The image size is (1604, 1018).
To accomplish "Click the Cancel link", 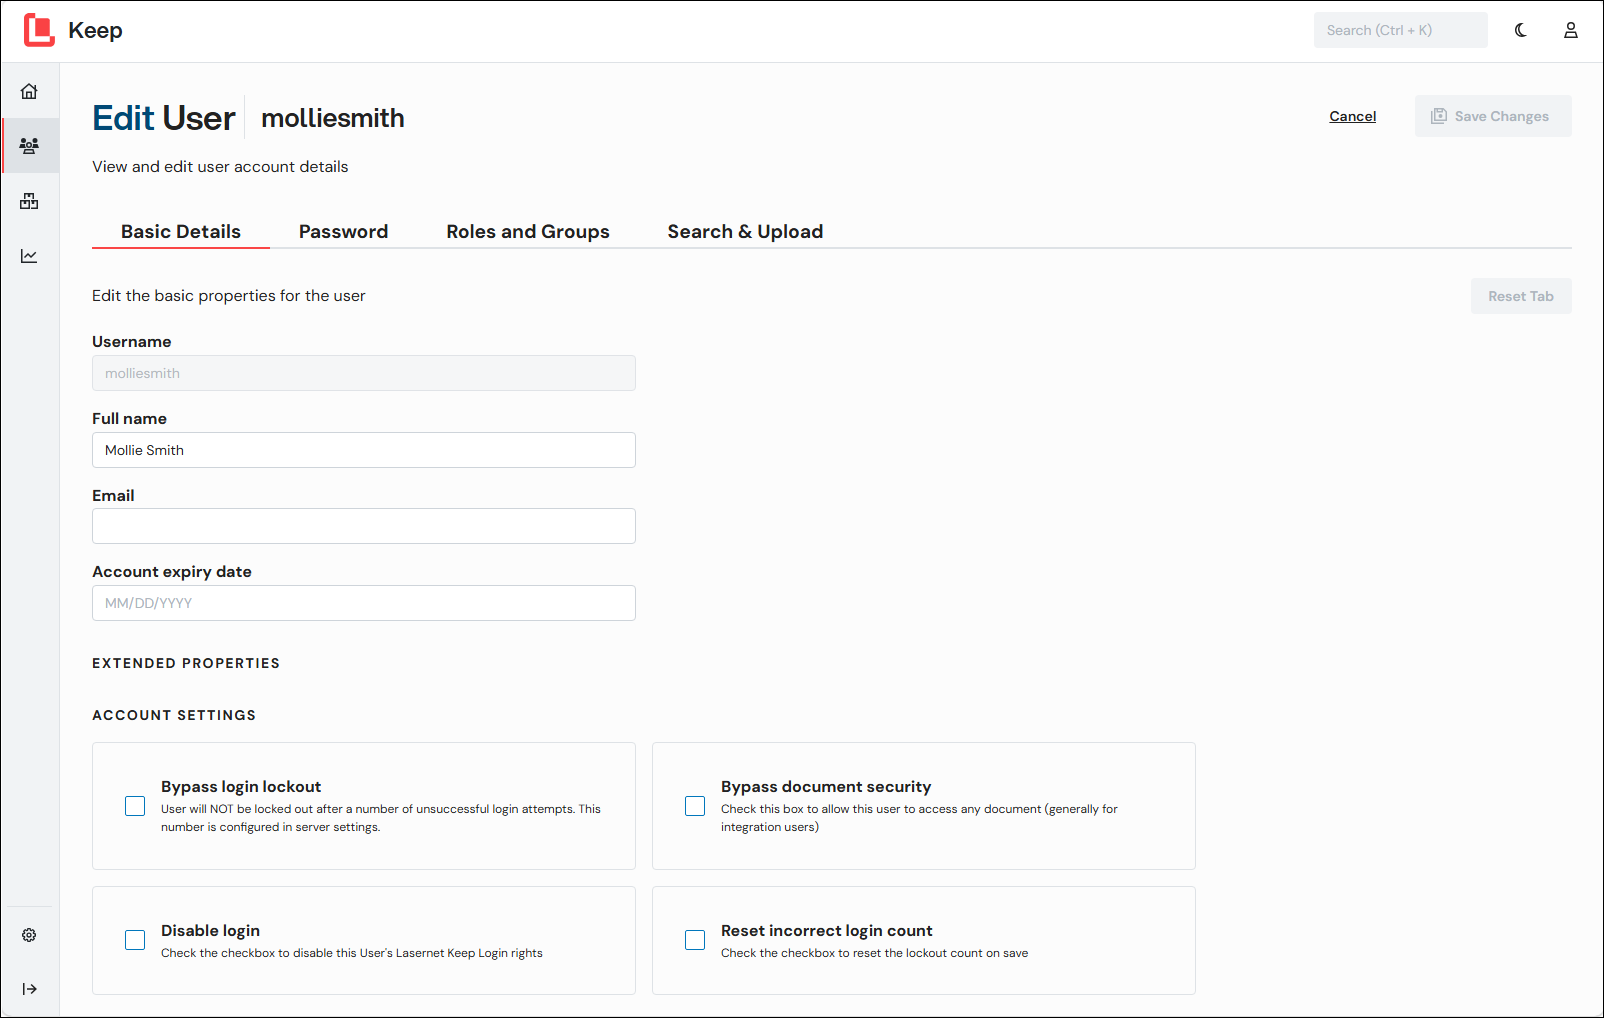I will (x=1352, y=116).
